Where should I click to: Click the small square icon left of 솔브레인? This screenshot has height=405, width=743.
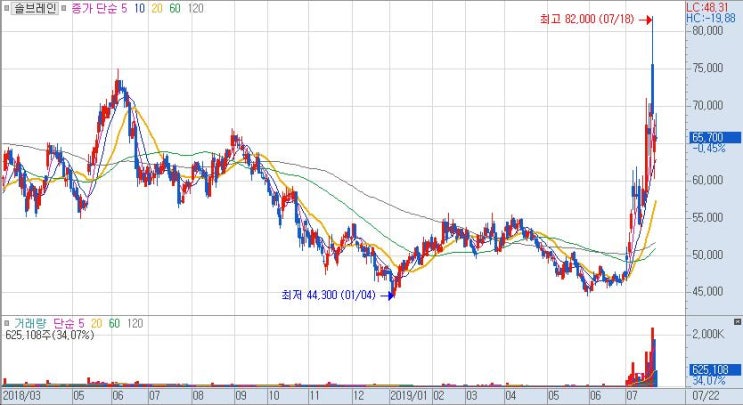(x=6, y=9)
